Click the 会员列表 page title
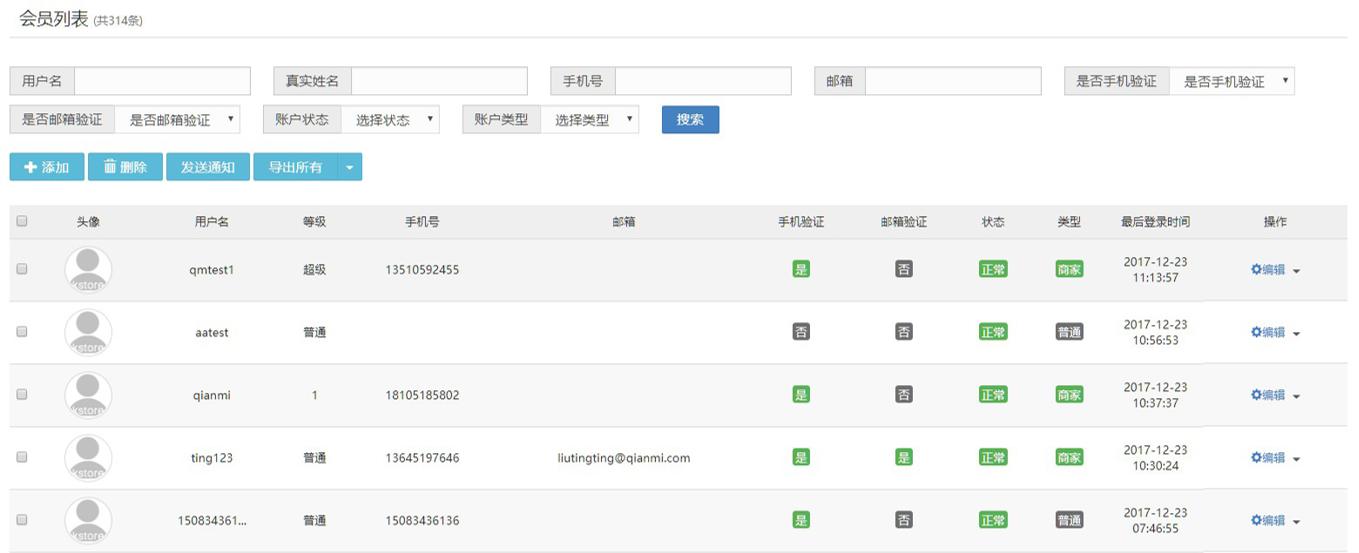 (x=54, y=18)
